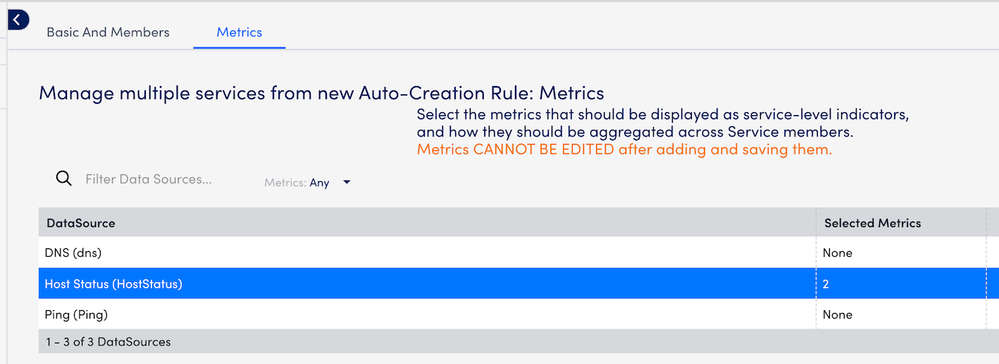Click the 1 - 3 of 3 DataSources footer
Viewport: 999px width, 364px height.
pos(108,342)
